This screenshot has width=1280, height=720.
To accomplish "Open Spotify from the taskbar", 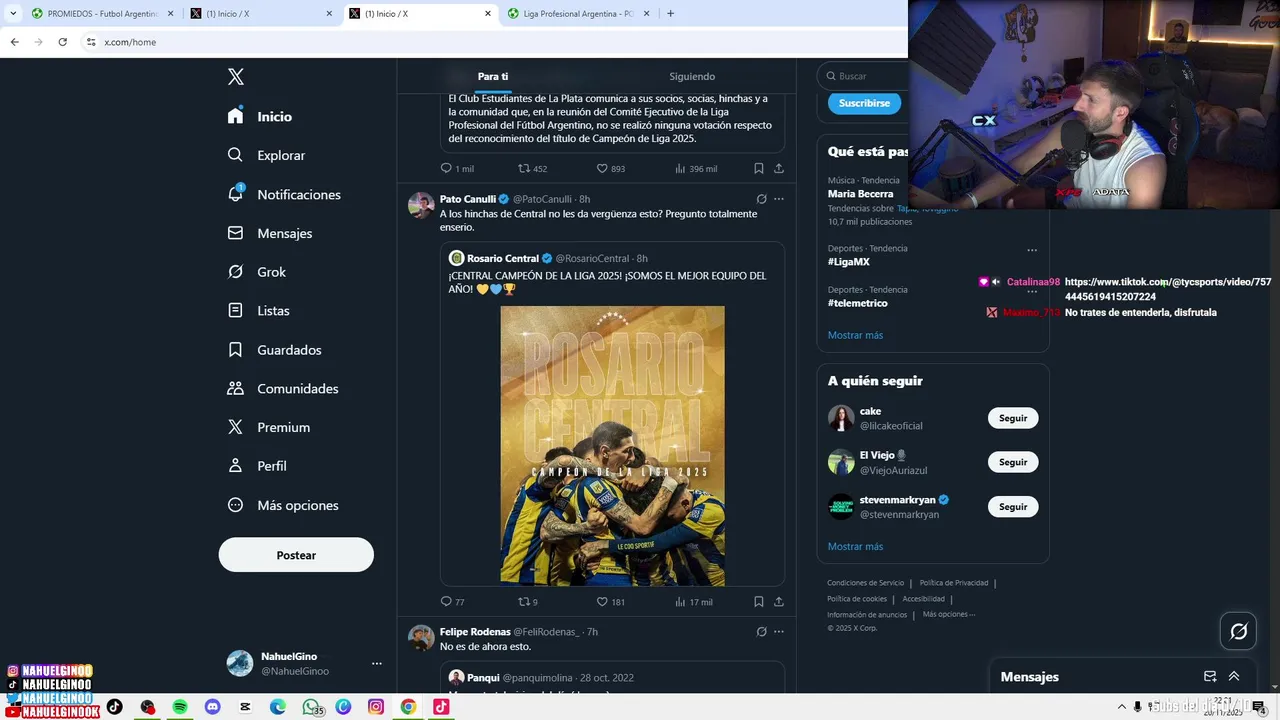I will 180,707.
